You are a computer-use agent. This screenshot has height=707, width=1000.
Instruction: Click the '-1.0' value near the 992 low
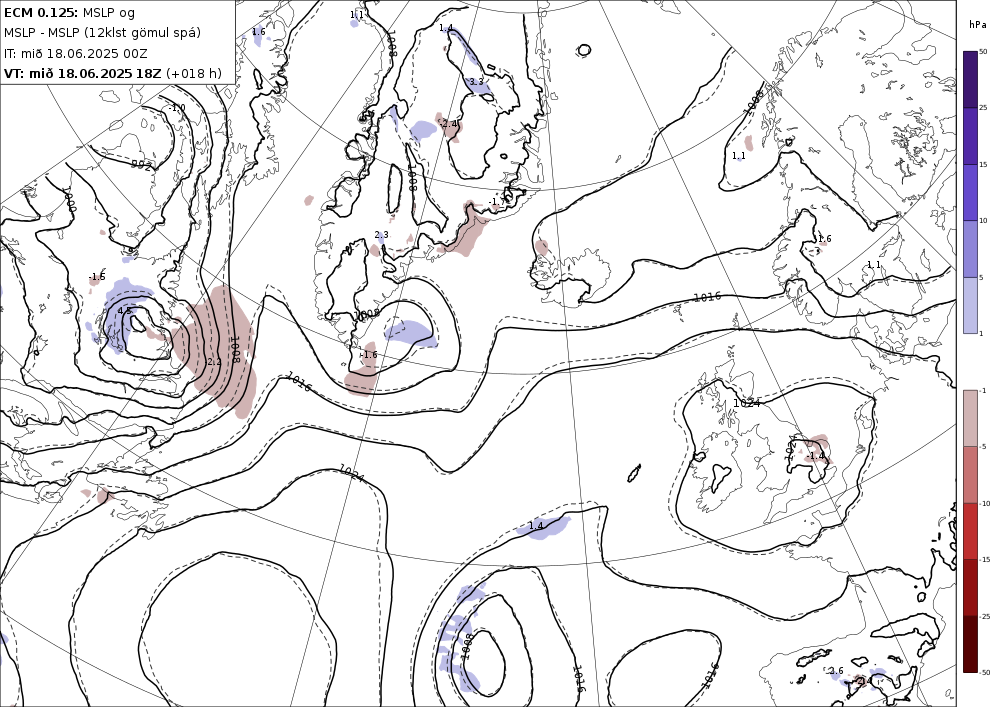click(177, 108)
